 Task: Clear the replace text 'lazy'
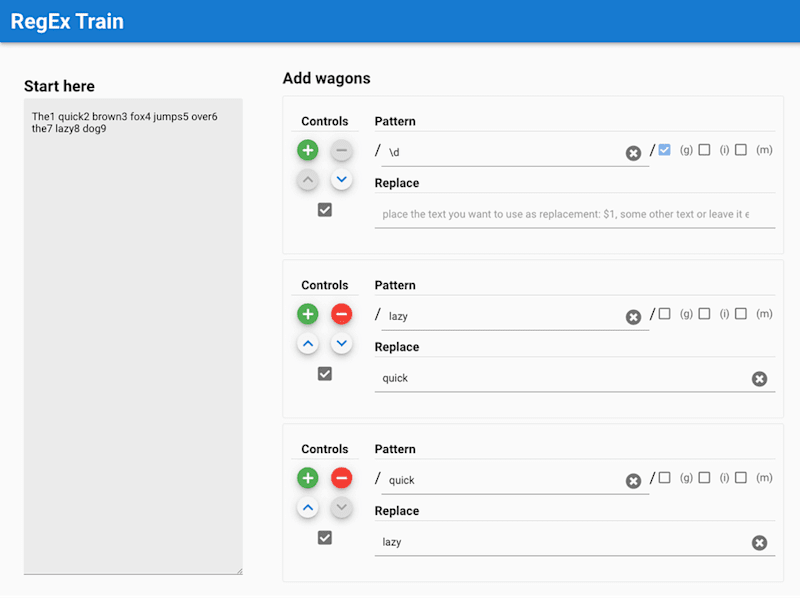pyautogui.click(x=759, y=542)
